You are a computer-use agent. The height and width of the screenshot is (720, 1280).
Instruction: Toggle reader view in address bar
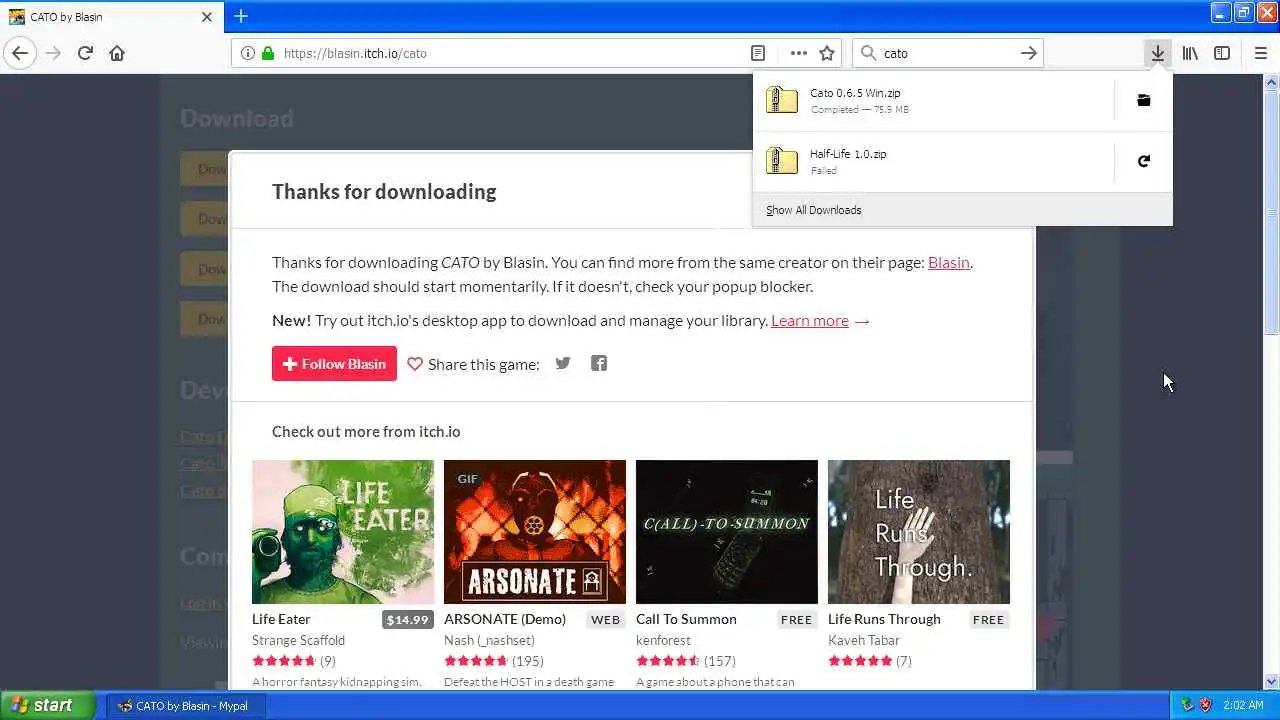tap(758, 53)
